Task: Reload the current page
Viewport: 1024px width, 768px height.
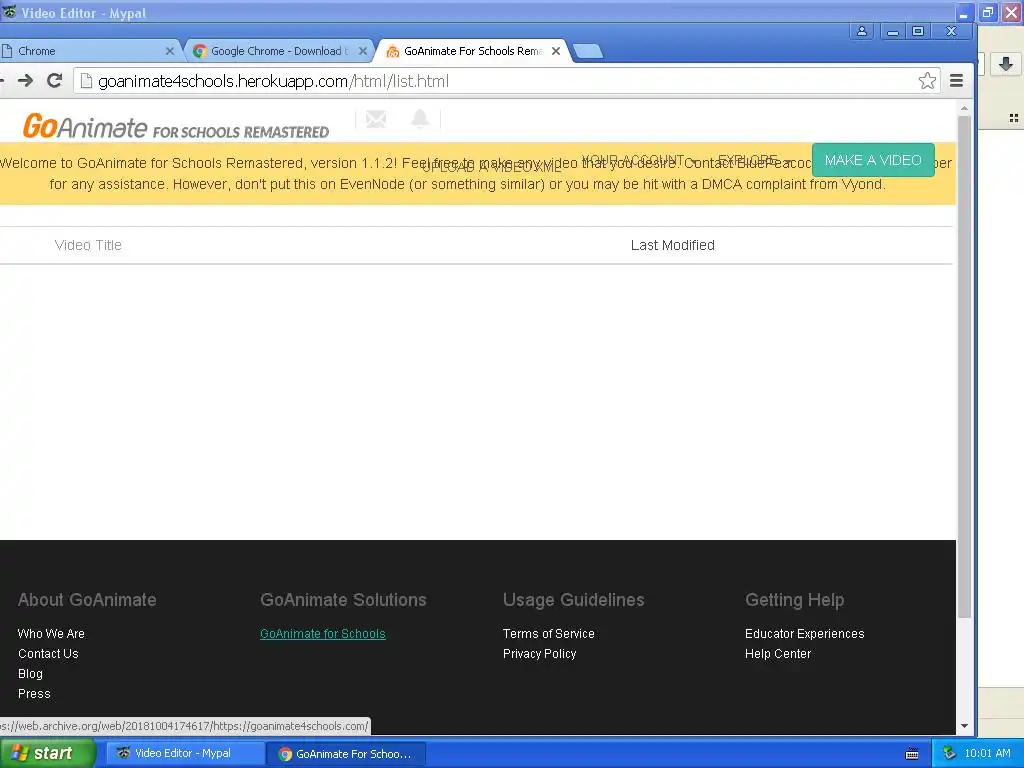Action: [55, 81]
